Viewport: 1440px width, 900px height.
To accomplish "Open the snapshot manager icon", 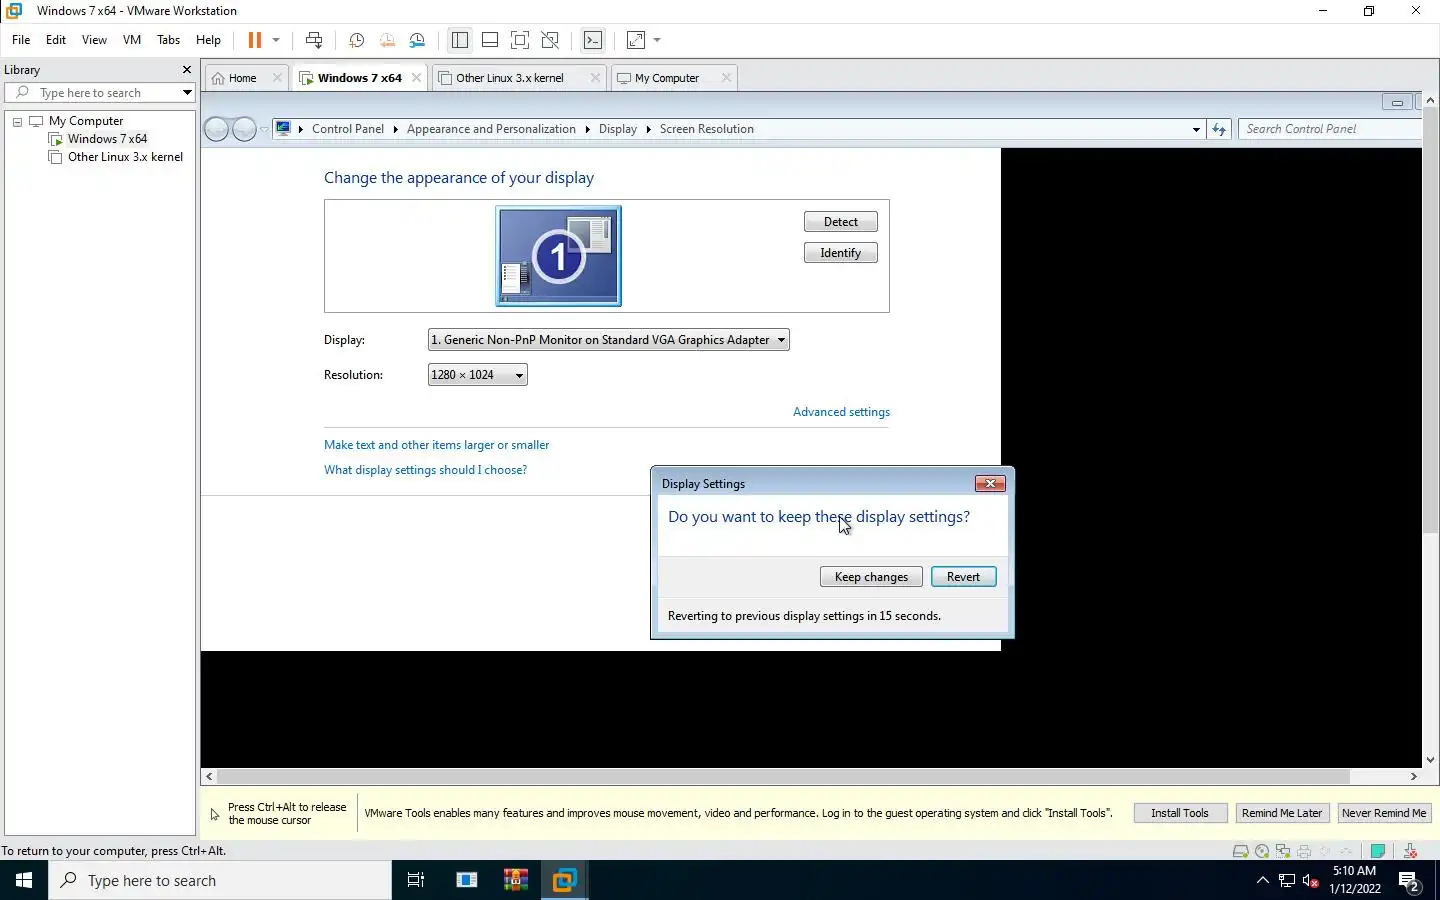I will coord(418,40).
